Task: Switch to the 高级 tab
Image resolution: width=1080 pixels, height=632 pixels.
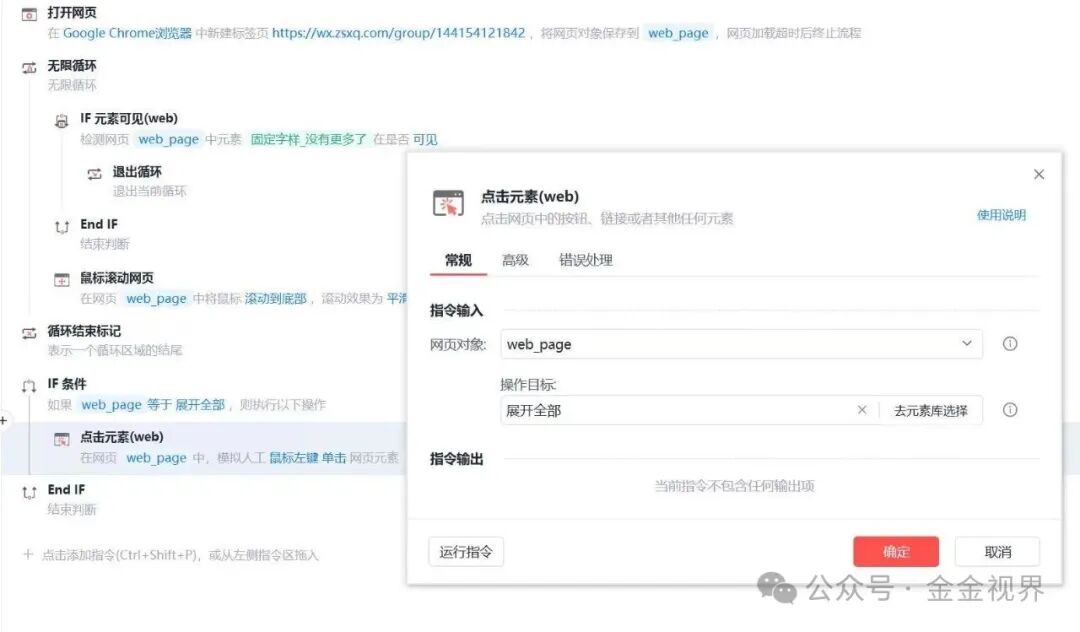Action: [x=514, y=260]
